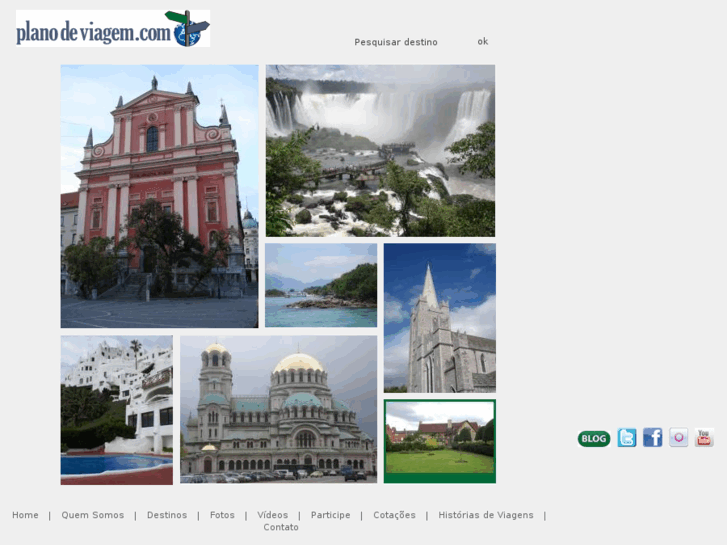Open the Contato link
Screen dimensions: 727x545
(281, 527)
